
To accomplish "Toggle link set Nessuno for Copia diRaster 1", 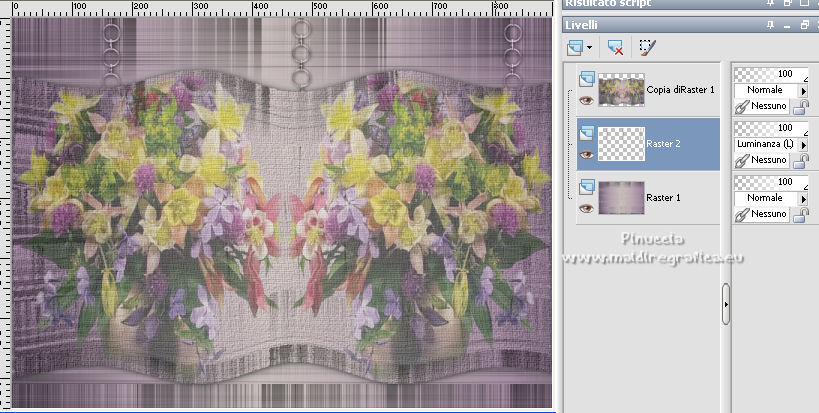I will [762, 107].
